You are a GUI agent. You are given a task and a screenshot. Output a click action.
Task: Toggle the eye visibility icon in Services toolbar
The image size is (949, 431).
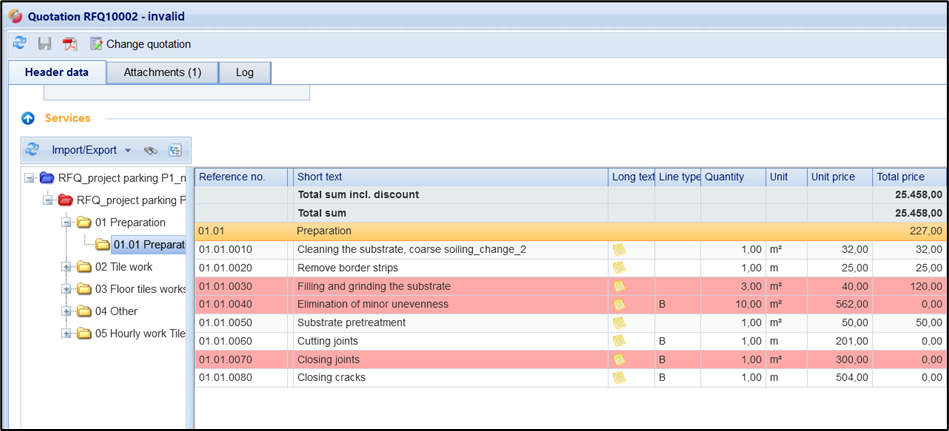coord(151,151)
